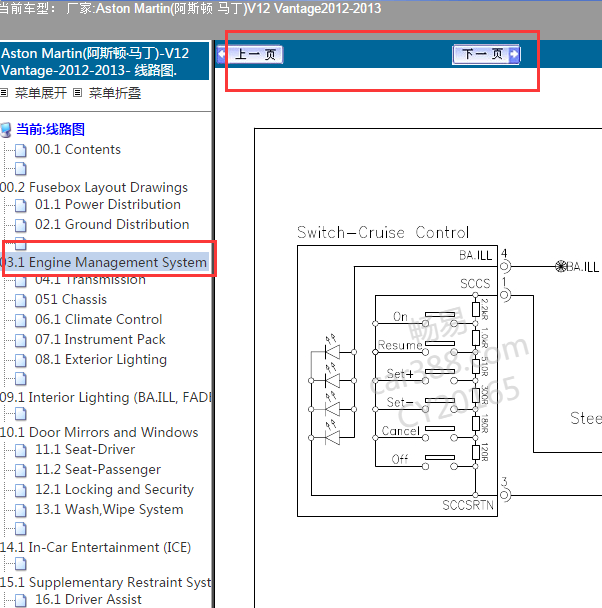The height and width of the screenshot is (608, 602).
Task: Click document icon next to 11.1 Seat-Driver
Action: pyautogui.click(x=21, y=450)
